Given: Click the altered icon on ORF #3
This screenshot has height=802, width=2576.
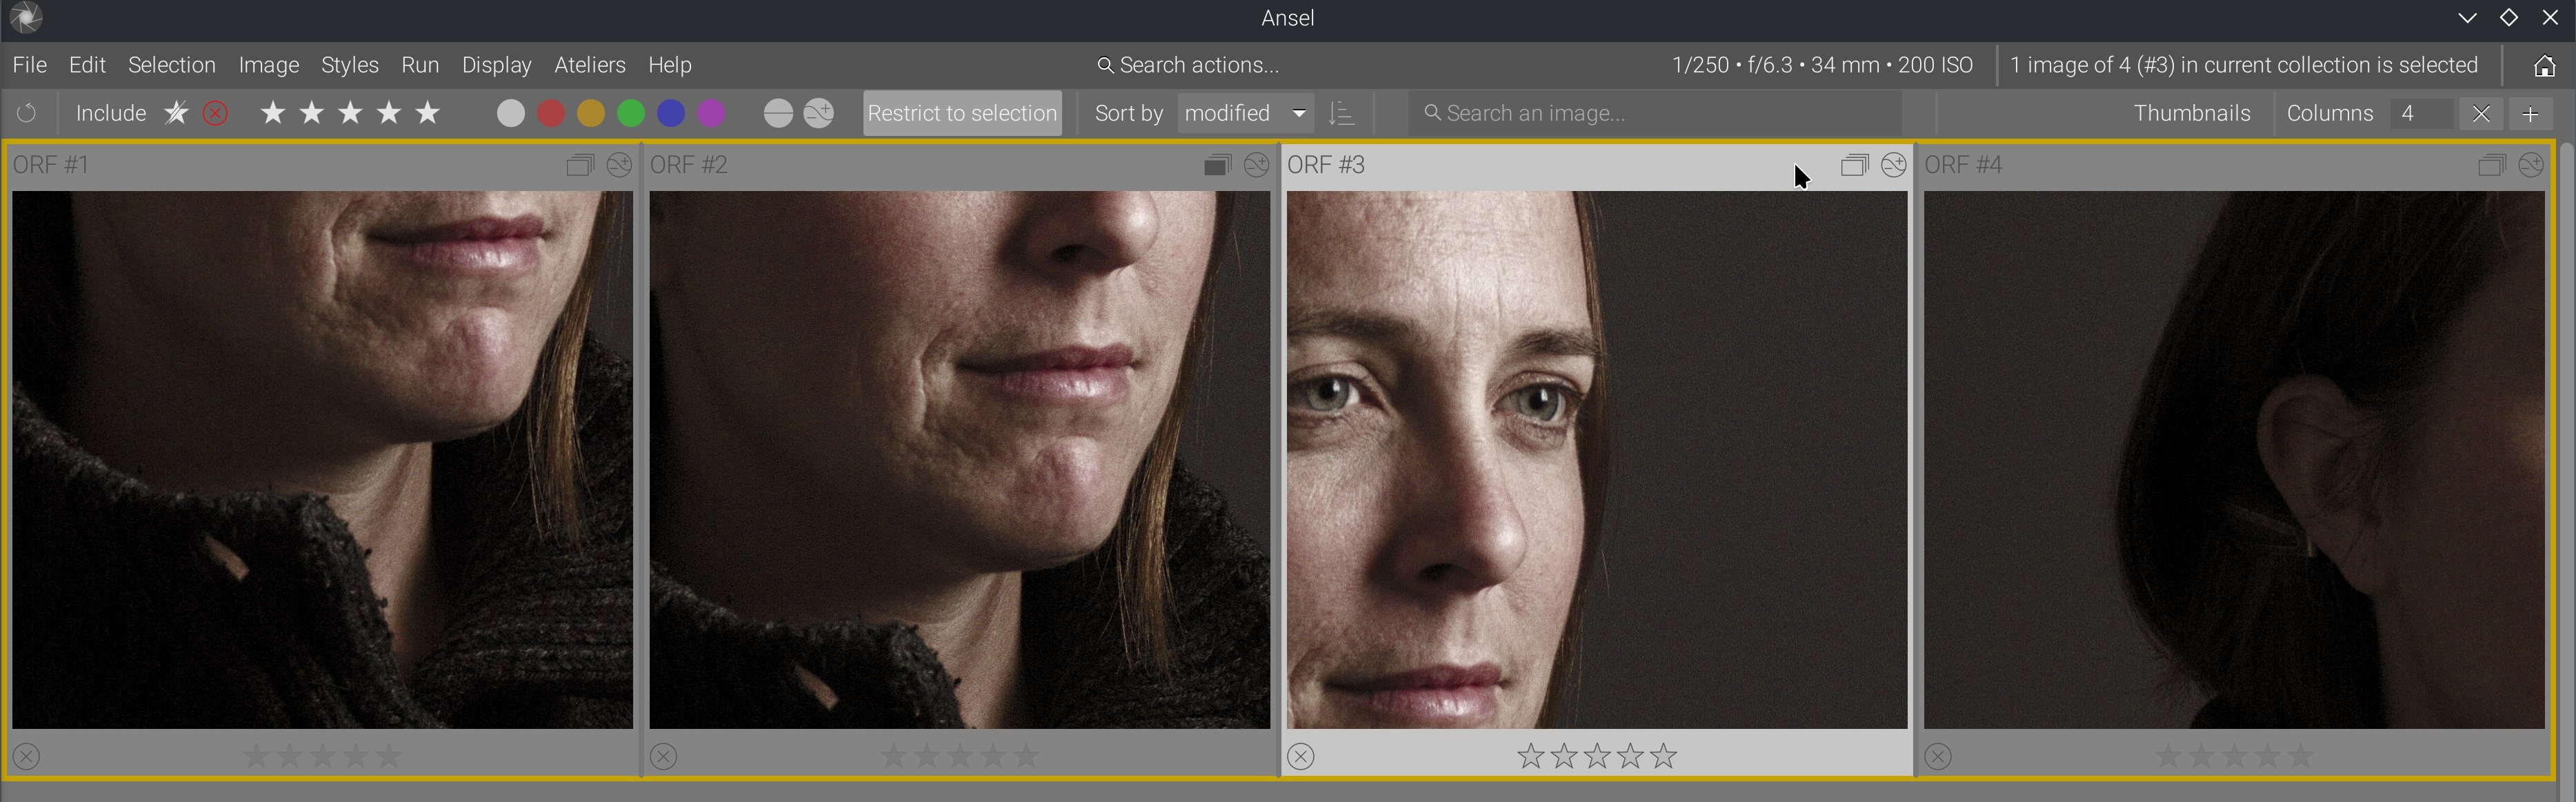Looking at the screenshot, I should (x=1893, y=165).
